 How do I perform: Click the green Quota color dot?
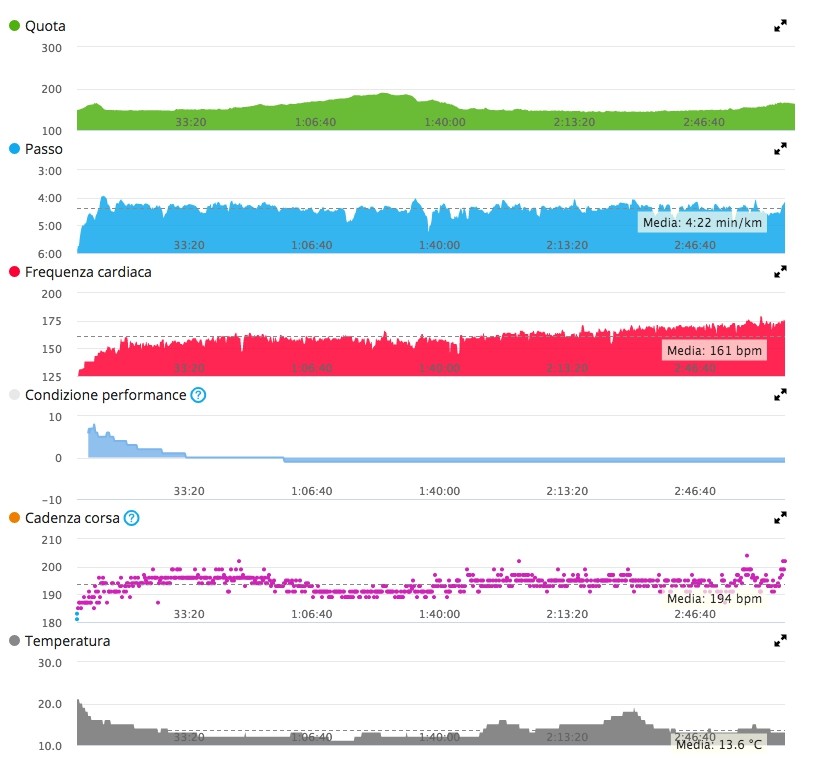(14, 26)
